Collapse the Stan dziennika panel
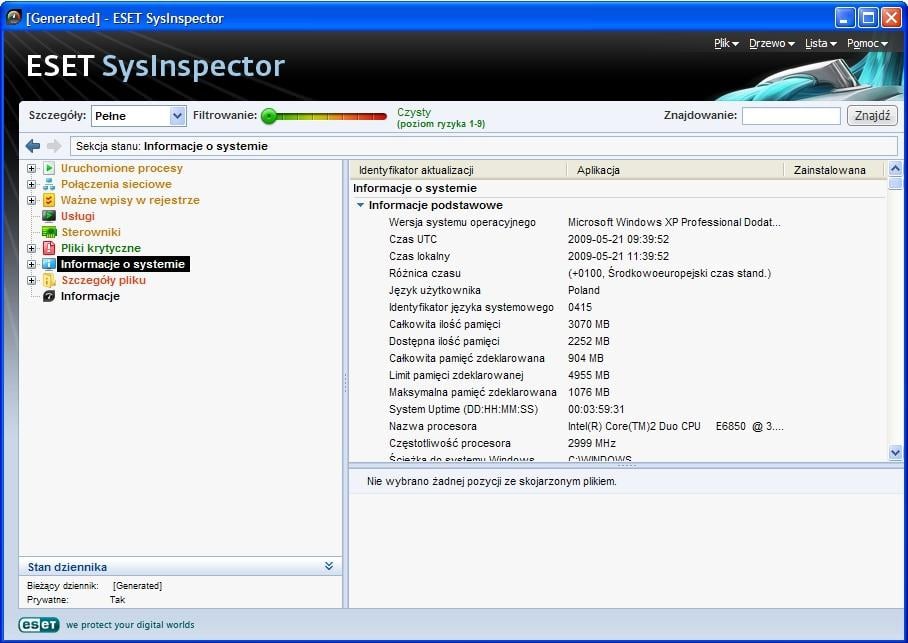 point(328,566)
